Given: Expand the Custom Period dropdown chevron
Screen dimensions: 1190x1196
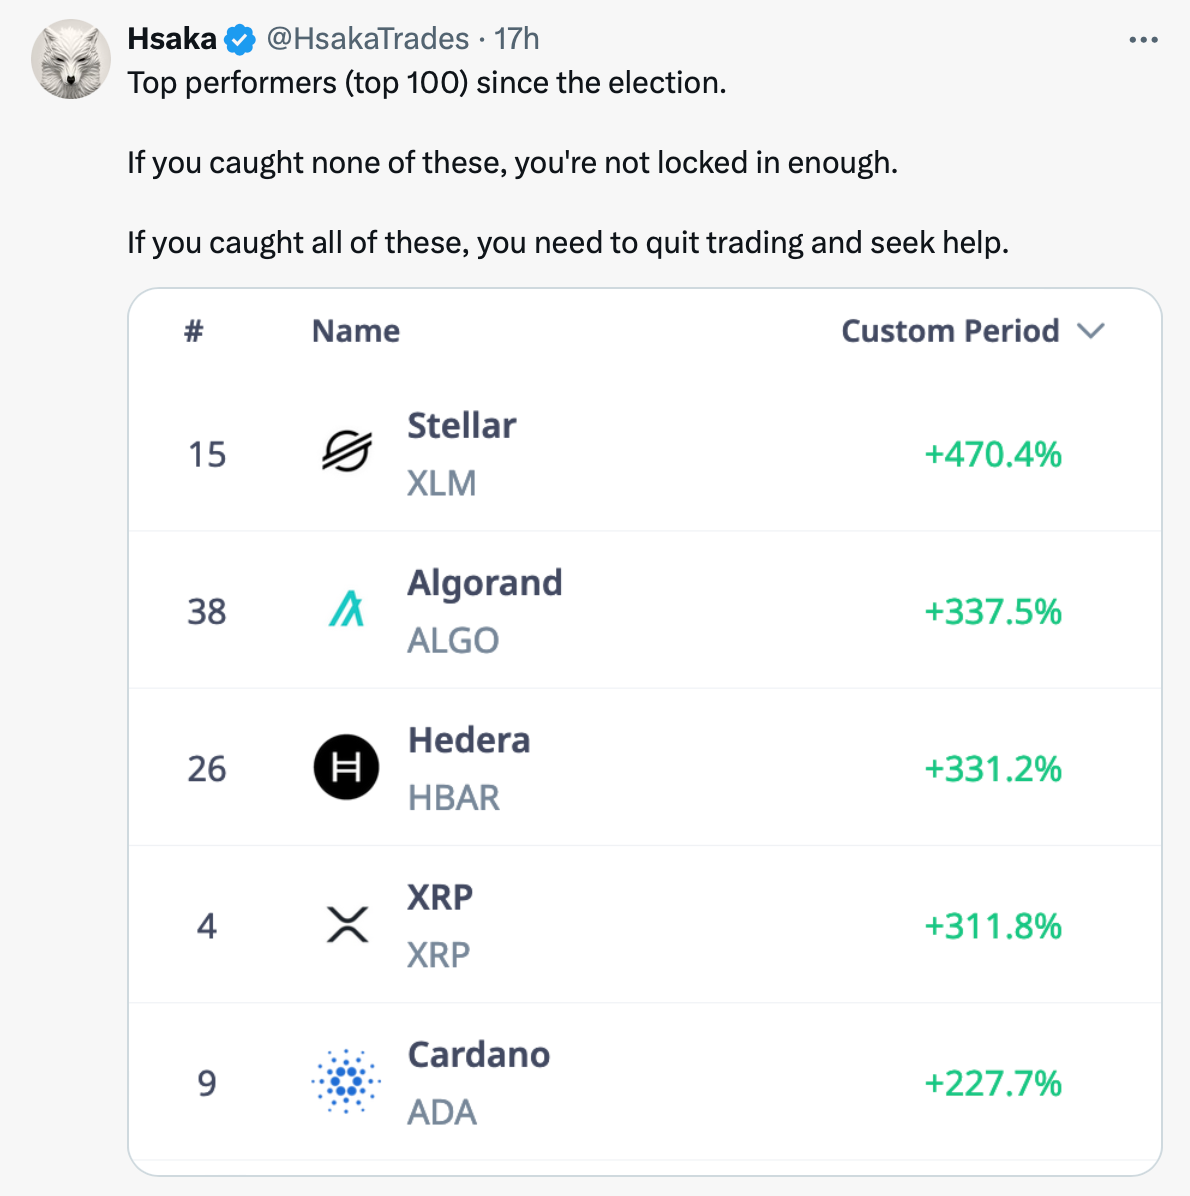Looking at the screenshot, I should (x=1091, y=331).
